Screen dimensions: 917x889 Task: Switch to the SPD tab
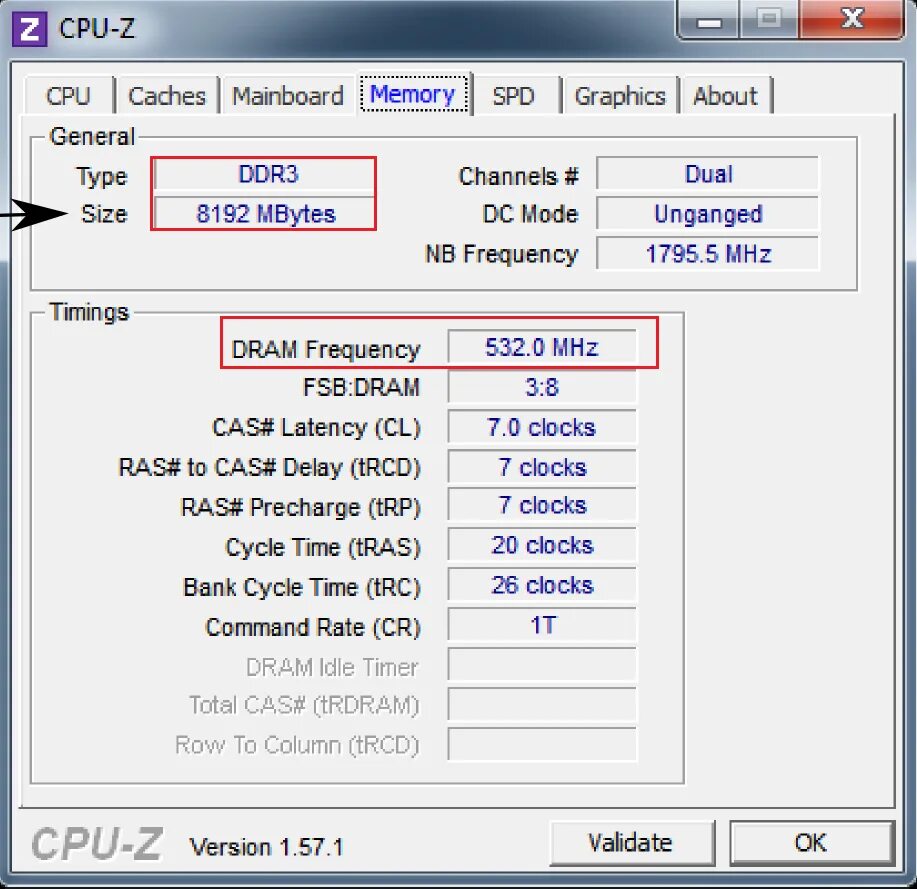[x=513, y=96]
